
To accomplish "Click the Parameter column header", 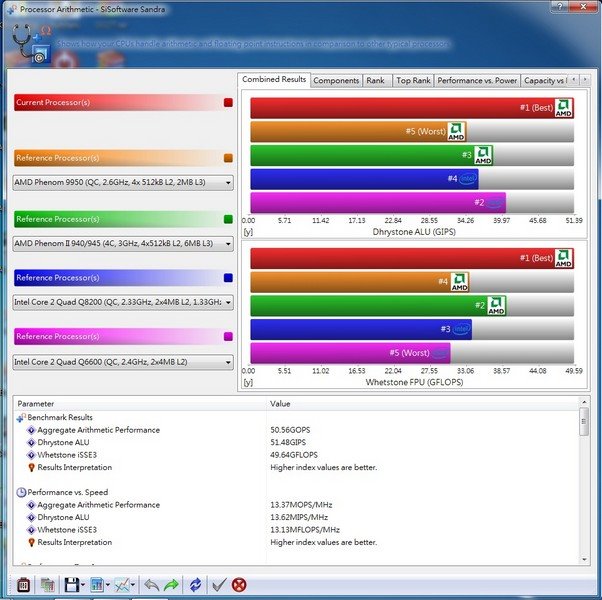I will (x=140, y=404).
